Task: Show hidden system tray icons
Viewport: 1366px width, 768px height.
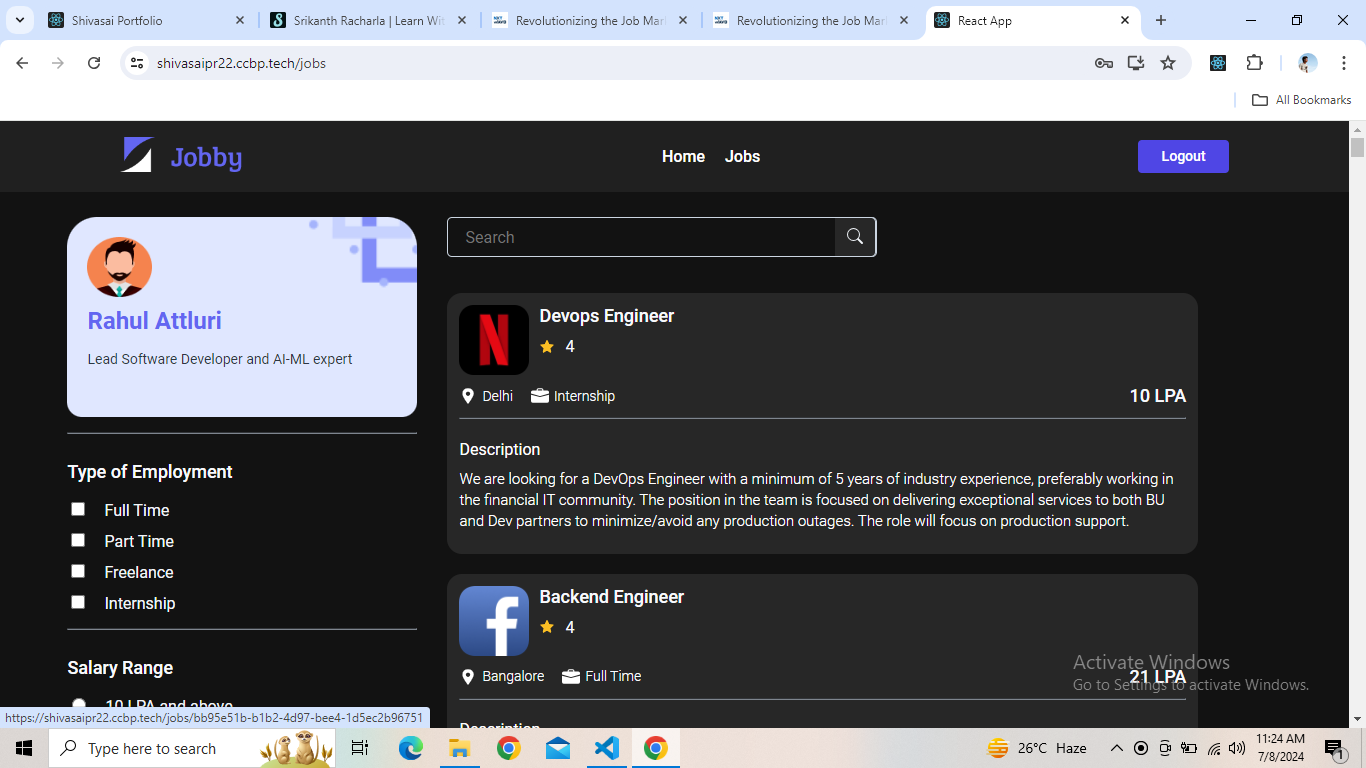Action: click(1117, 748)
